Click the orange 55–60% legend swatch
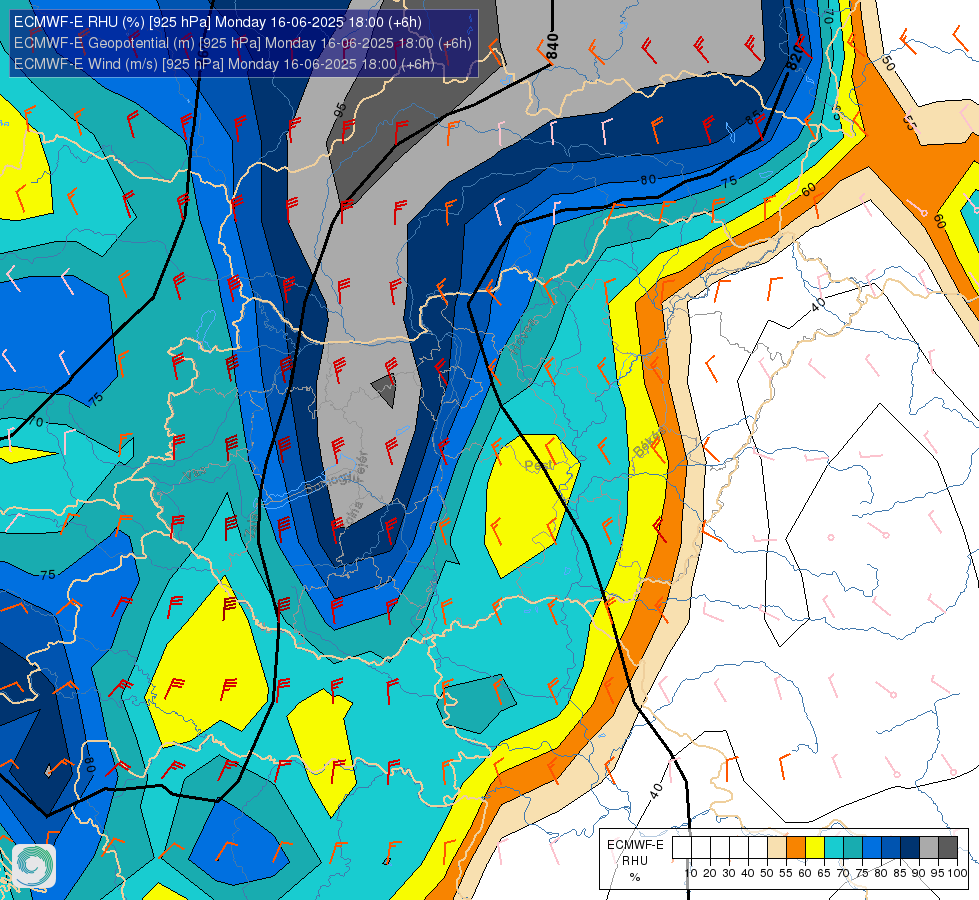This screenshot has height=900, width=979. 796,848
